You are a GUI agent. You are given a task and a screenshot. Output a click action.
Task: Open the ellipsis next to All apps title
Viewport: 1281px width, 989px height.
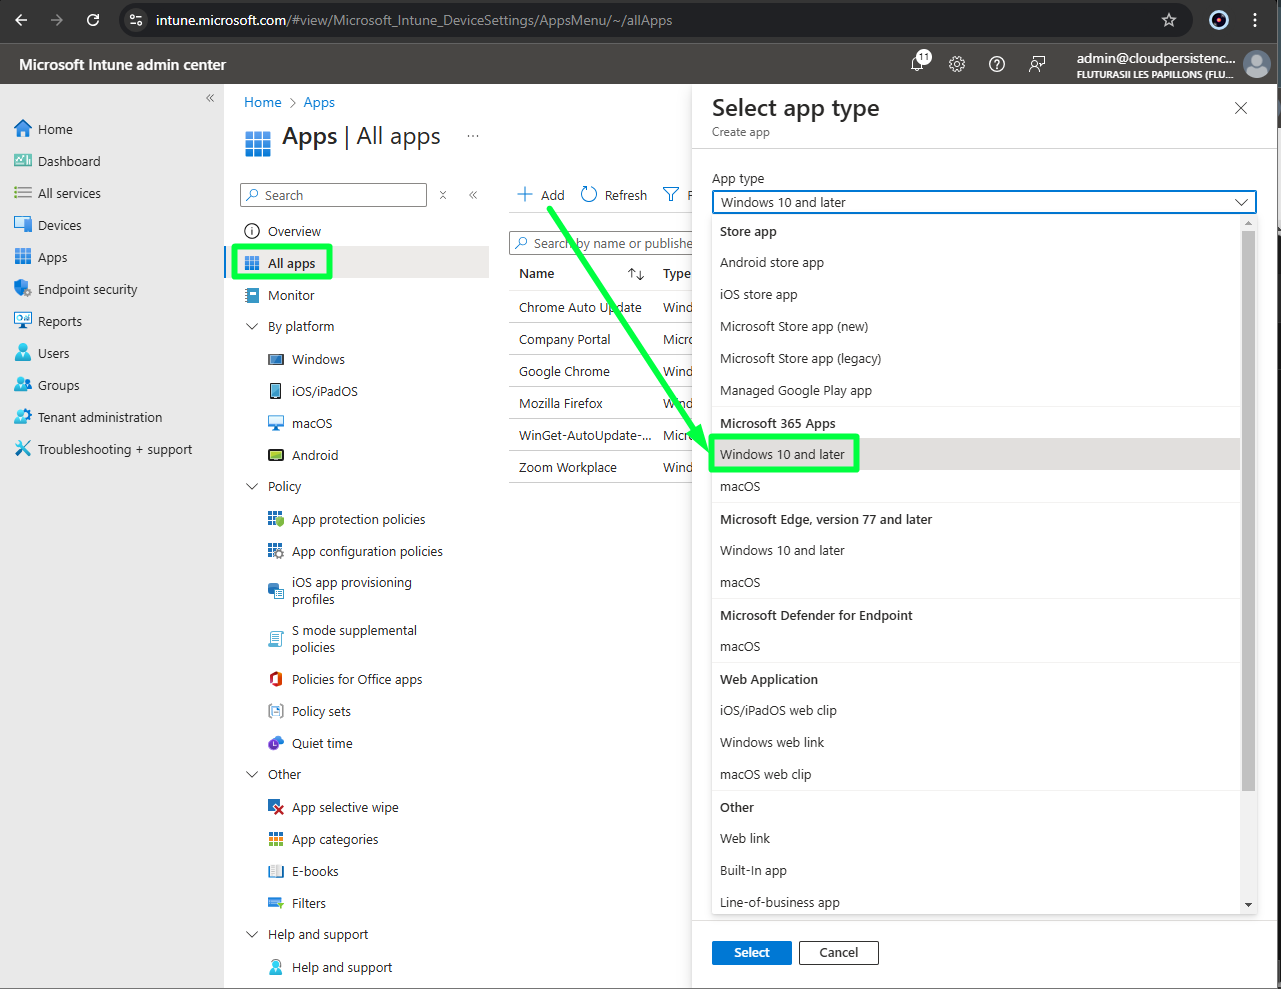[473, 136]
